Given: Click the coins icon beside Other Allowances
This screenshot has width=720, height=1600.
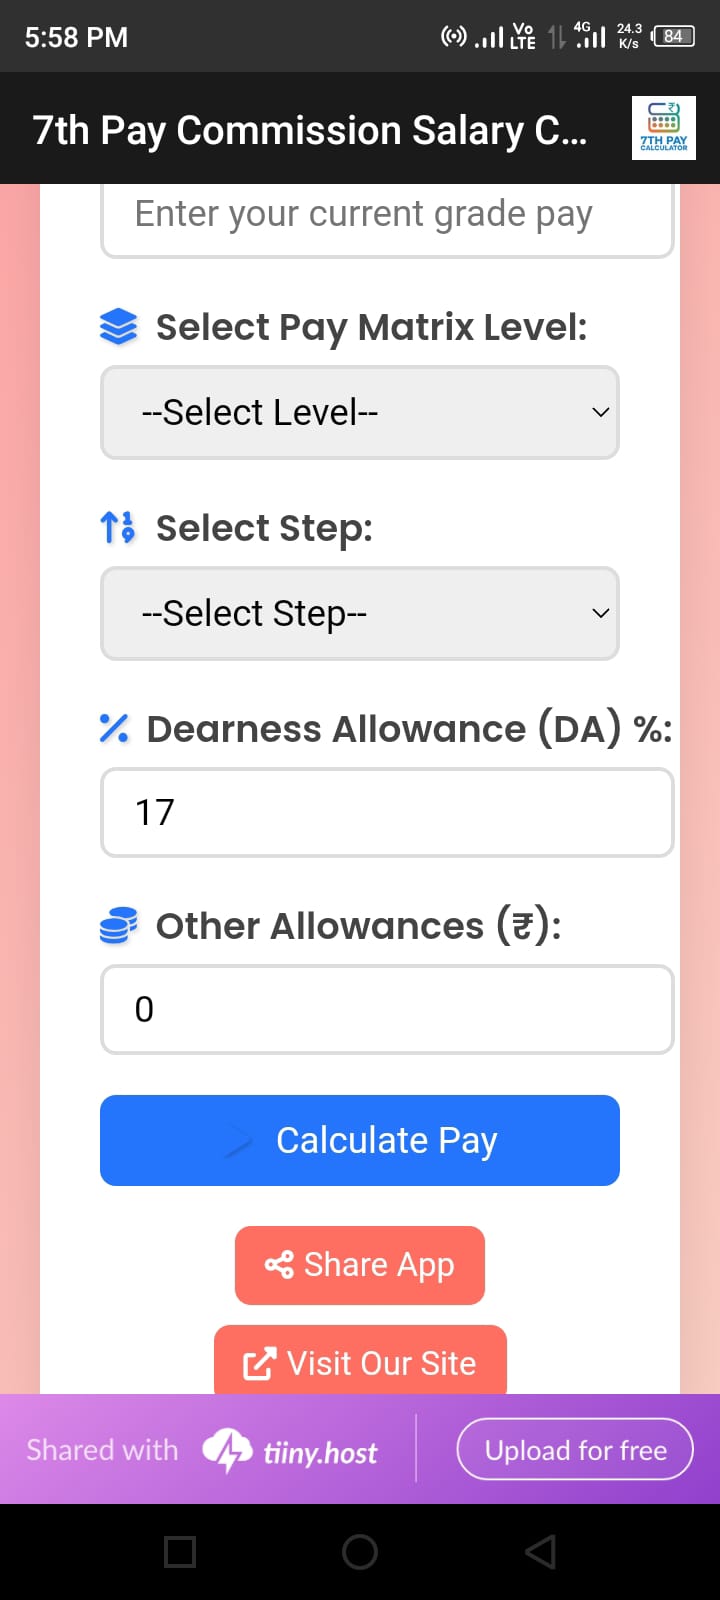Looking at the screenshot, I should tap(117, 925).
